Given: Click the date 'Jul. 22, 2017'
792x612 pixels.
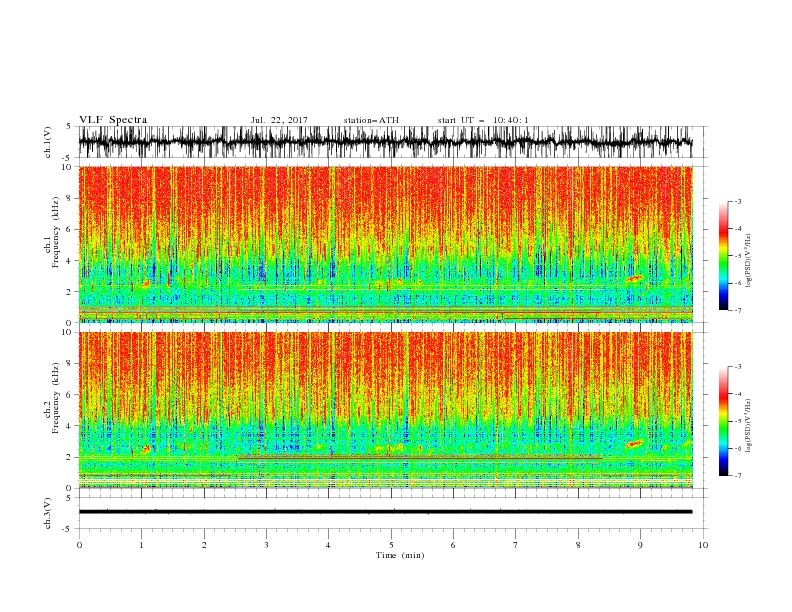Looking at the screenshot, I should coord(279,120).
